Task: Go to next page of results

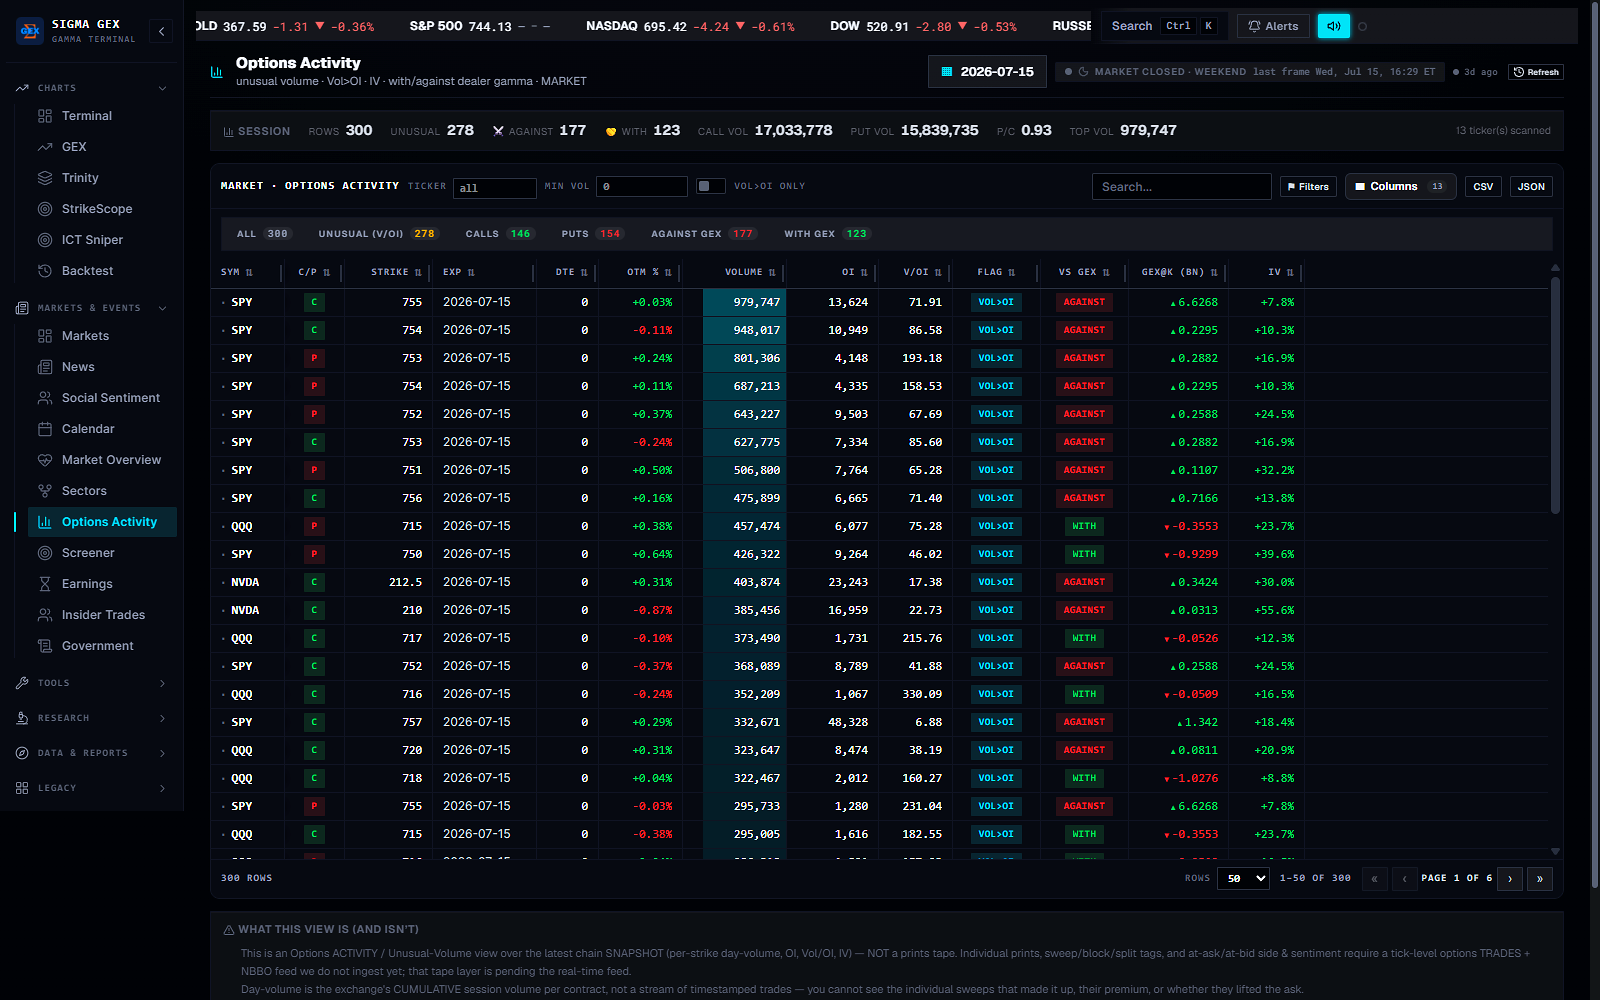Action: [1510, 878]
